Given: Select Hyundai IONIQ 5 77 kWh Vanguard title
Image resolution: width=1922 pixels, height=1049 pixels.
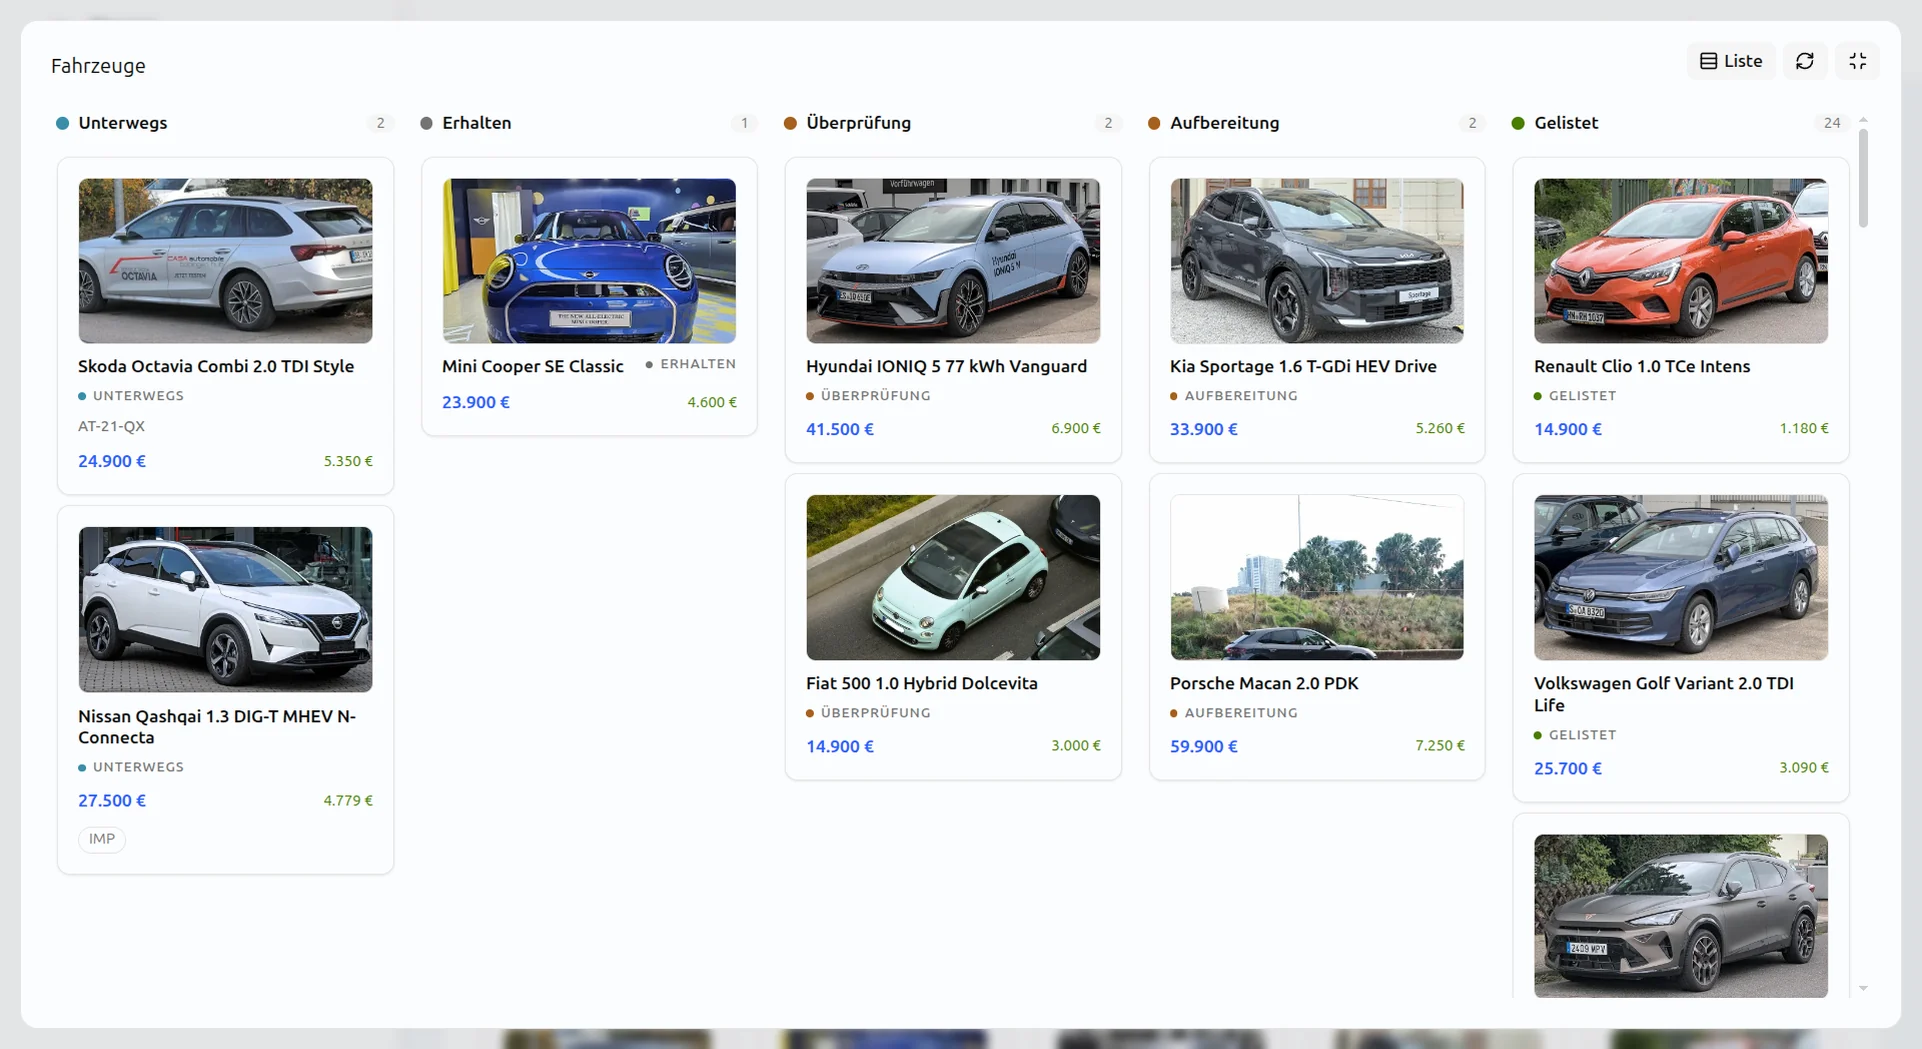Looking at the screenshot, I should click(x=946, y=366).
